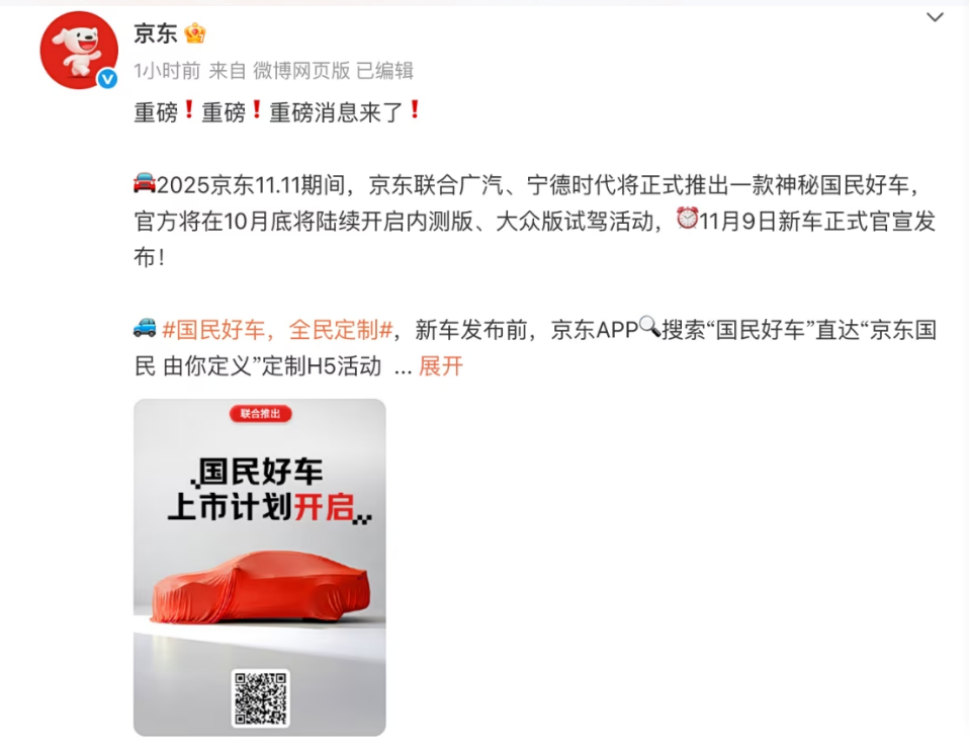Open the JD.com profile avatar
Viewport: 970px width, 754px height.
(79, 49)
